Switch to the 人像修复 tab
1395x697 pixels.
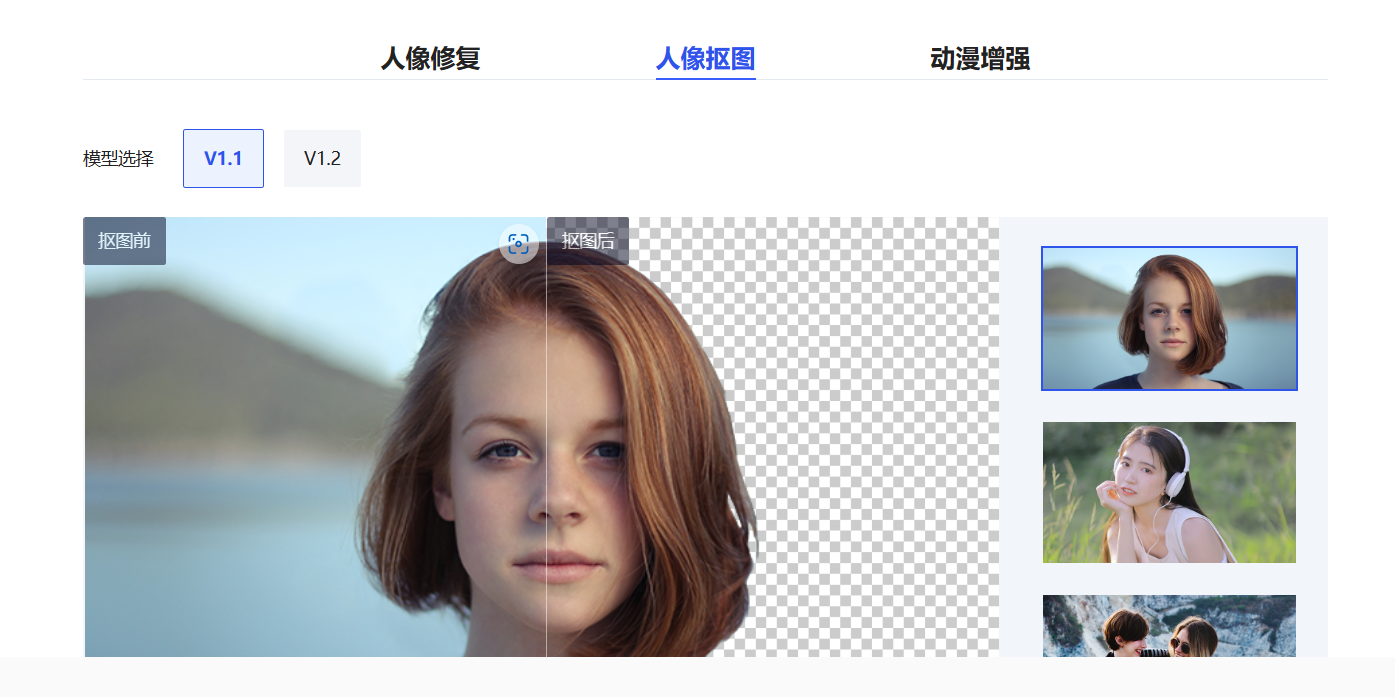(430, 58)
